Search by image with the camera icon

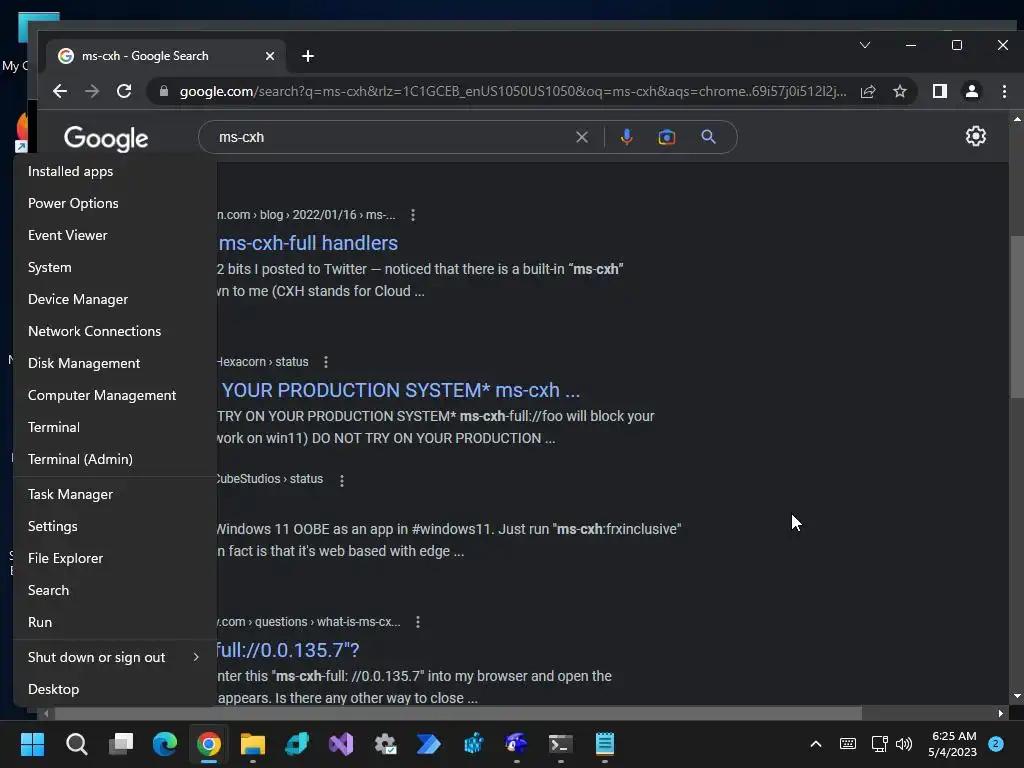(667, 137)
